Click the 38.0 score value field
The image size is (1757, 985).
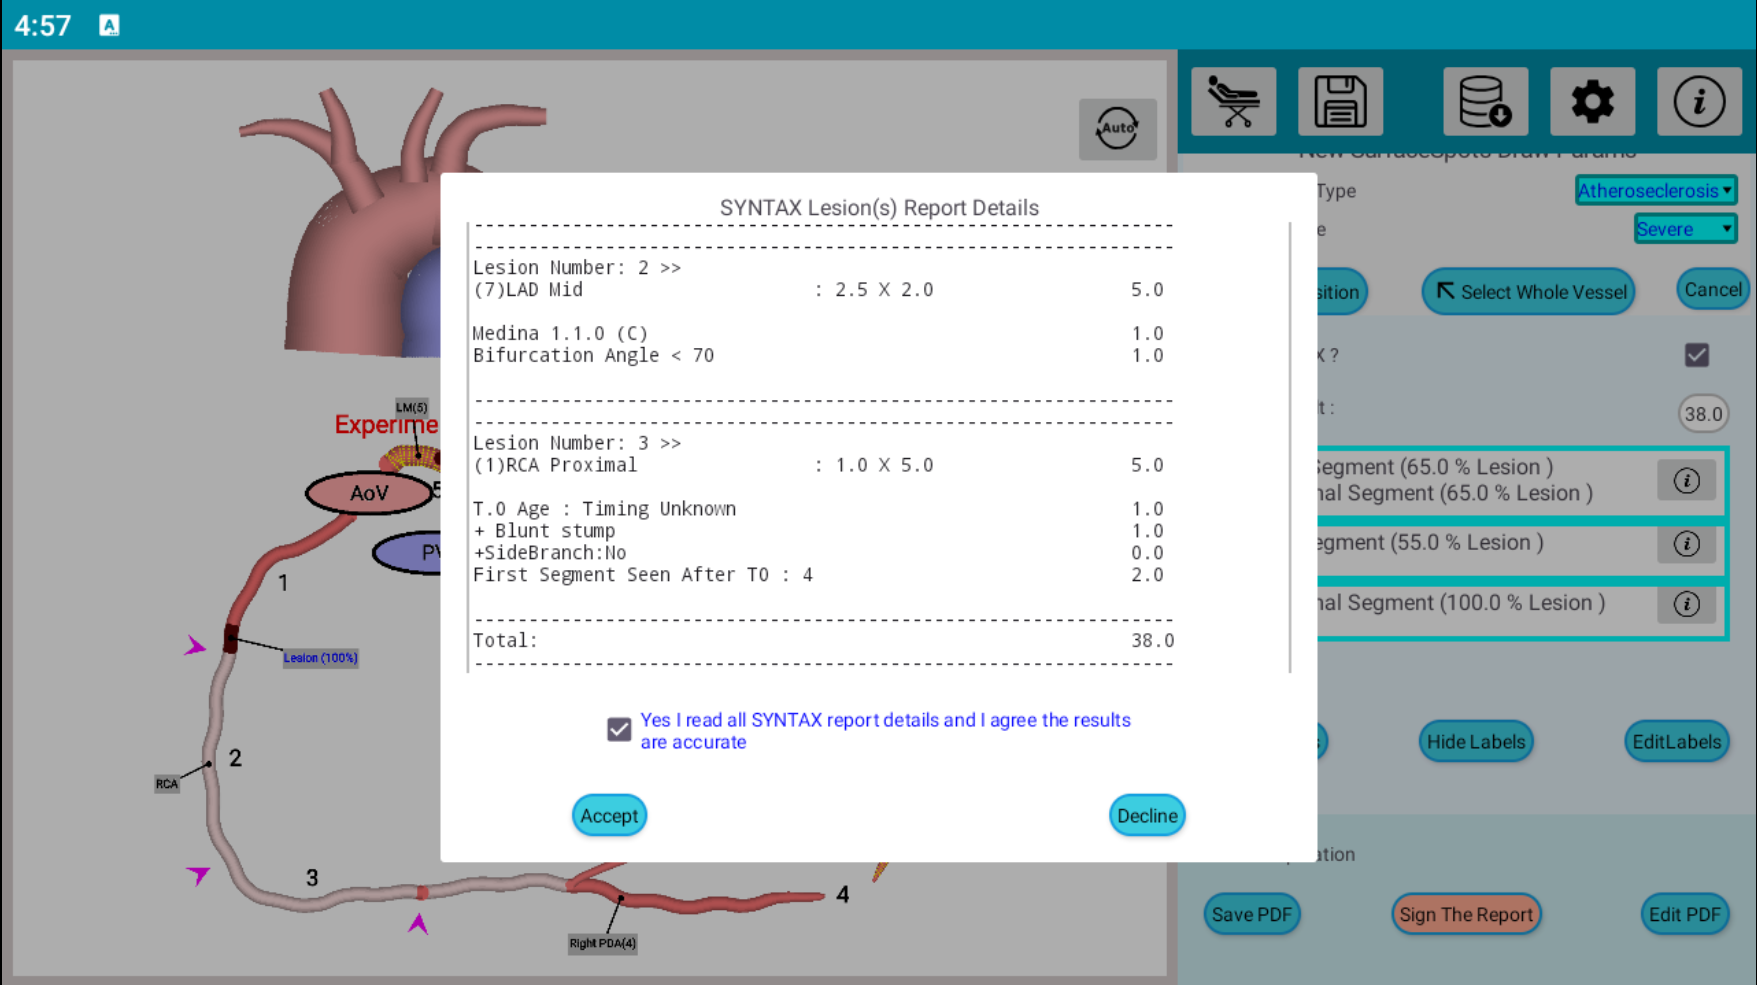coord(1702,414)
